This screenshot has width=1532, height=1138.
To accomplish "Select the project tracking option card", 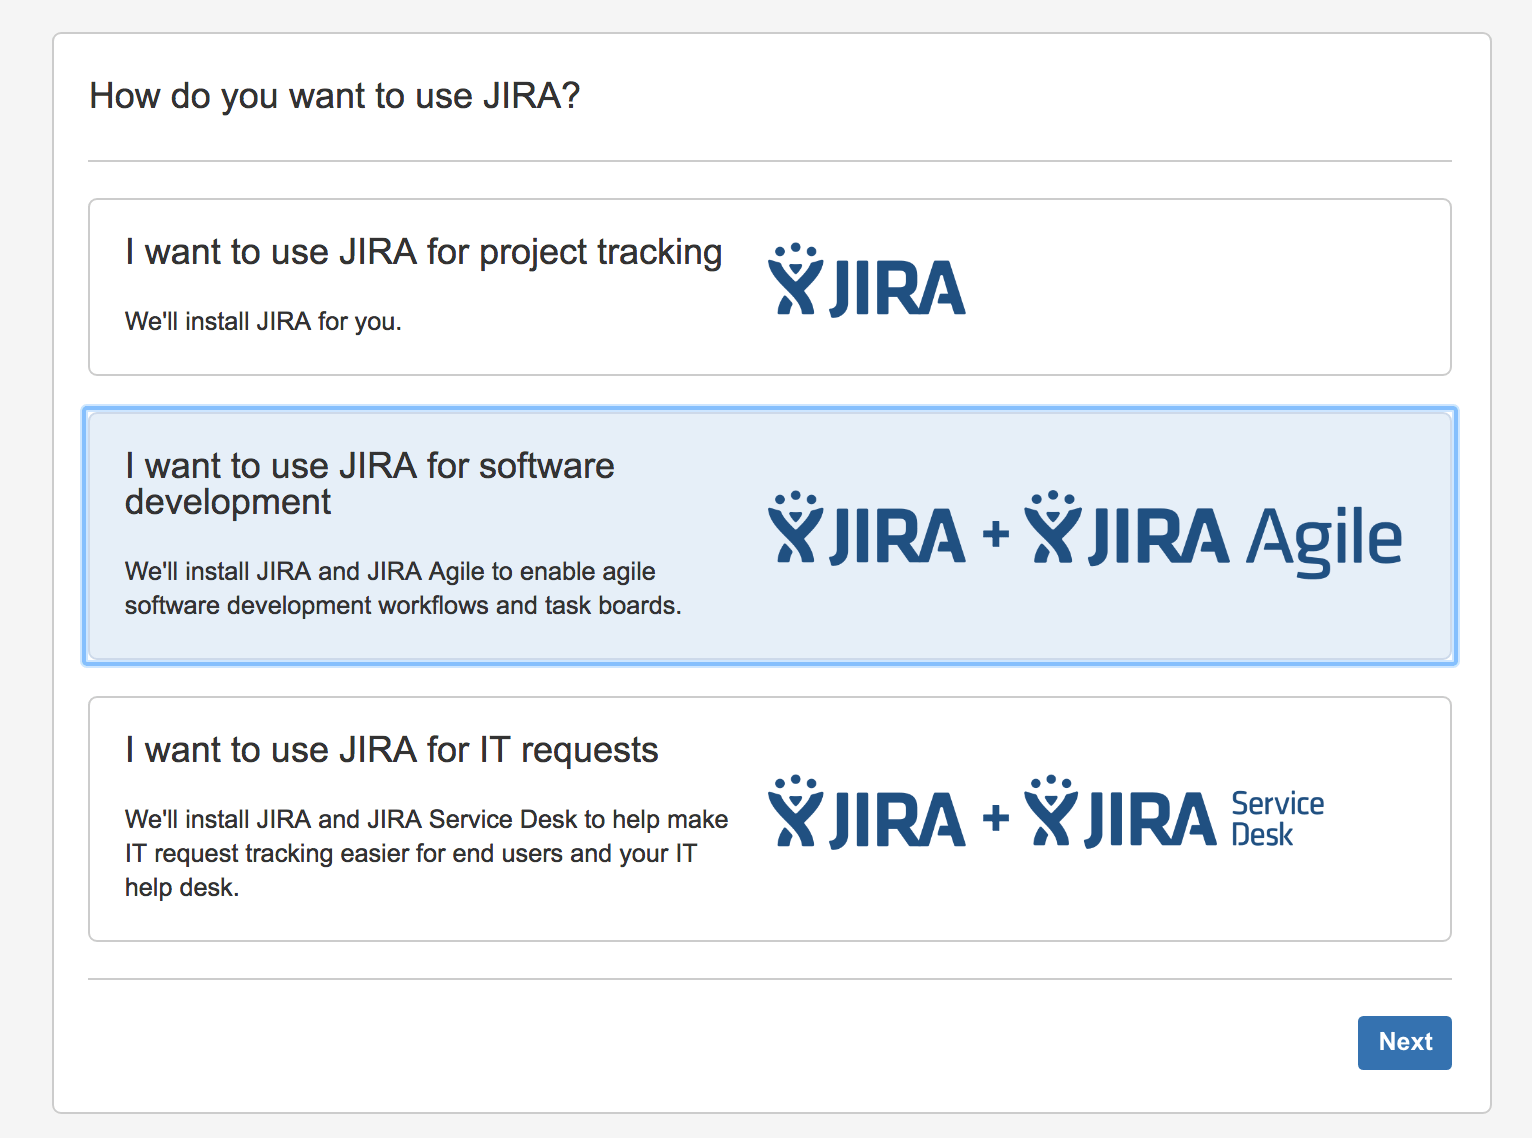I will 770,286.
